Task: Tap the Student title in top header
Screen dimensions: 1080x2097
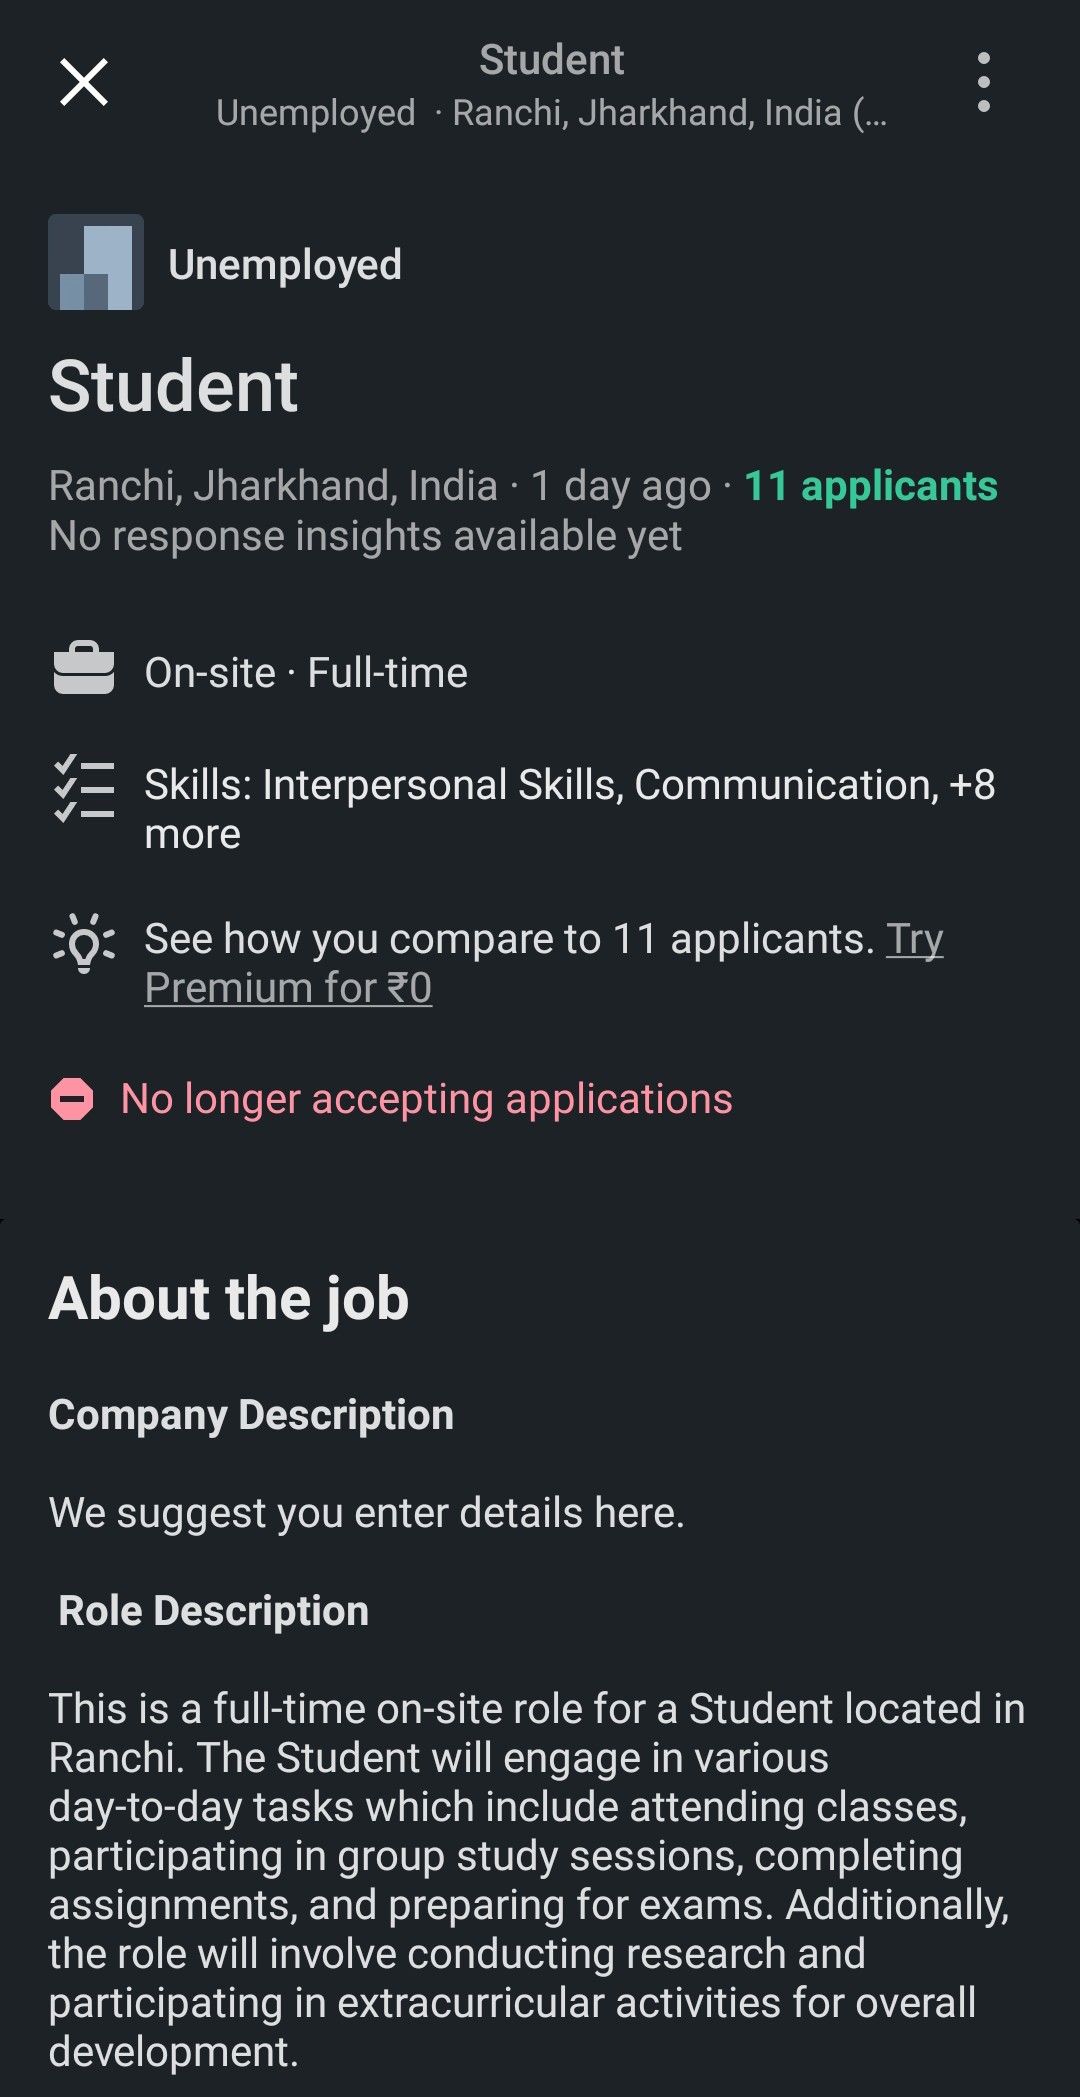Action: pyautogui.click(x=551, y=60)
